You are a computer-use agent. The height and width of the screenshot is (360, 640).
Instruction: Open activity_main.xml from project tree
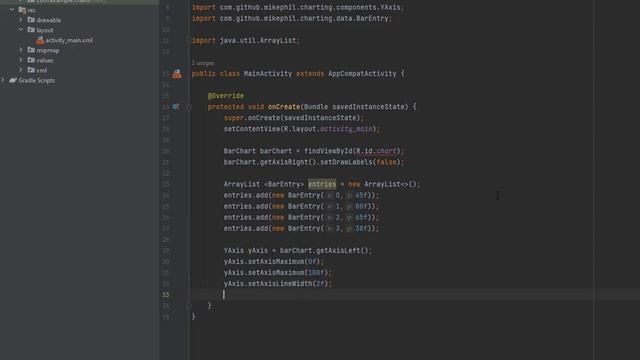tap(69, 40)
